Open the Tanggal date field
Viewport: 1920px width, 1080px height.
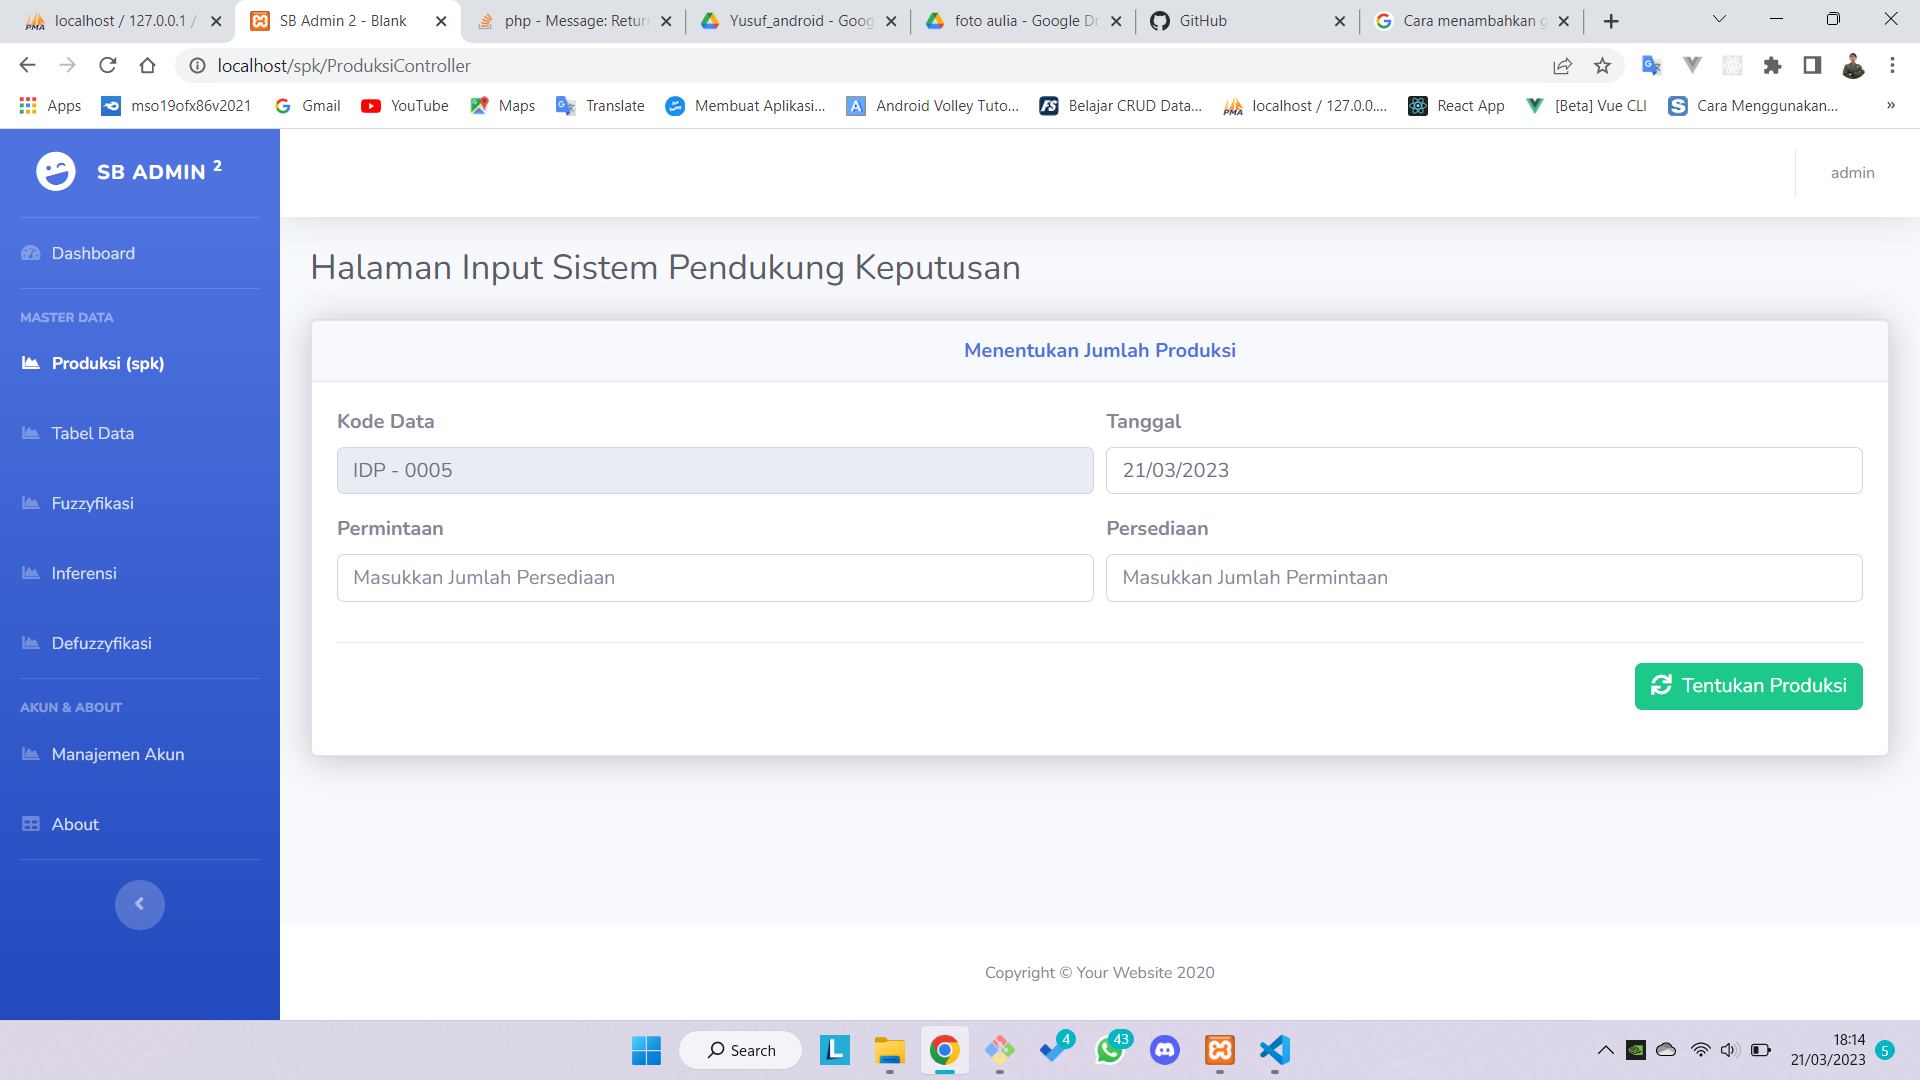(x=1483, y=471)
